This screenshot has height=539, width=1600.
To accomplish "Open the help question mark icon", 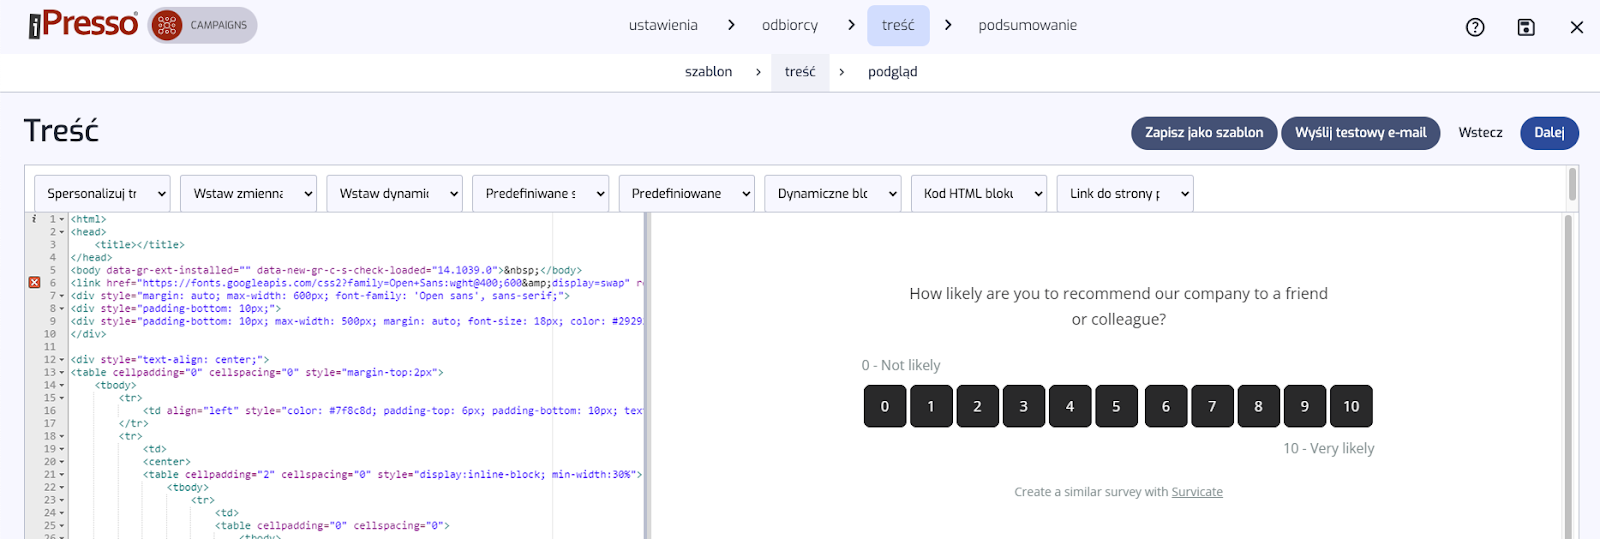I will tap(1475, 27).
